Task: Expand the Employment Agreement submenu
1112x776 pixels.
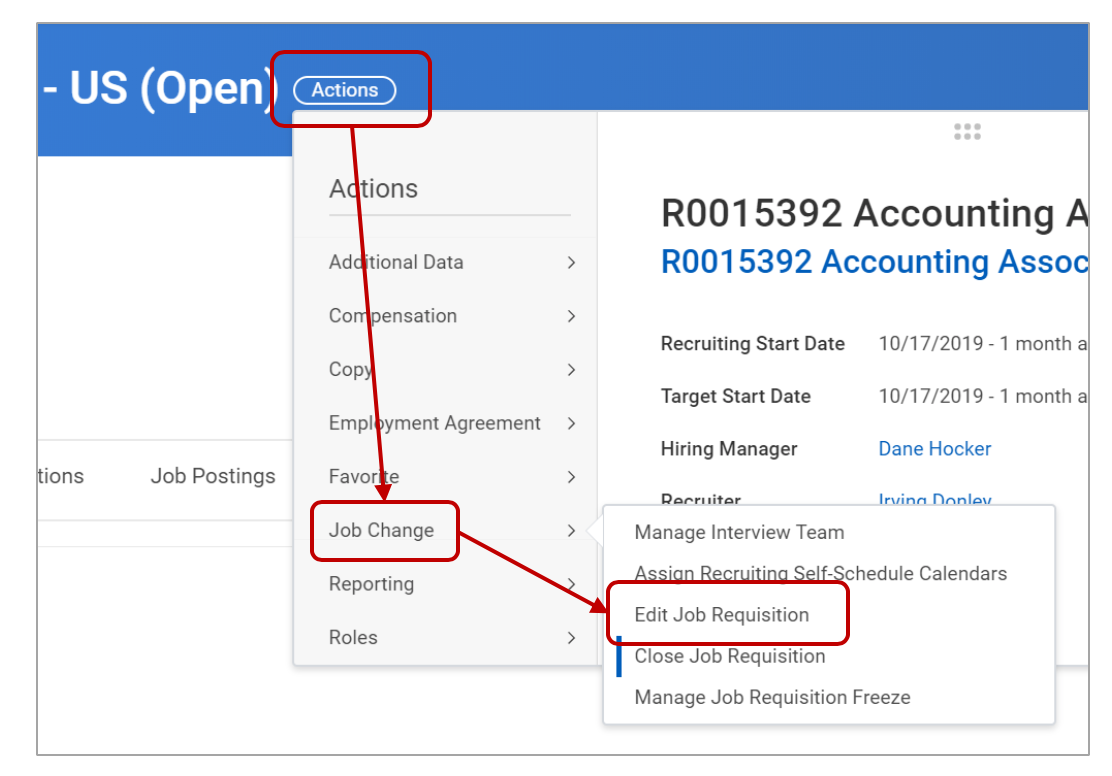Action: [x=435, y=423]
